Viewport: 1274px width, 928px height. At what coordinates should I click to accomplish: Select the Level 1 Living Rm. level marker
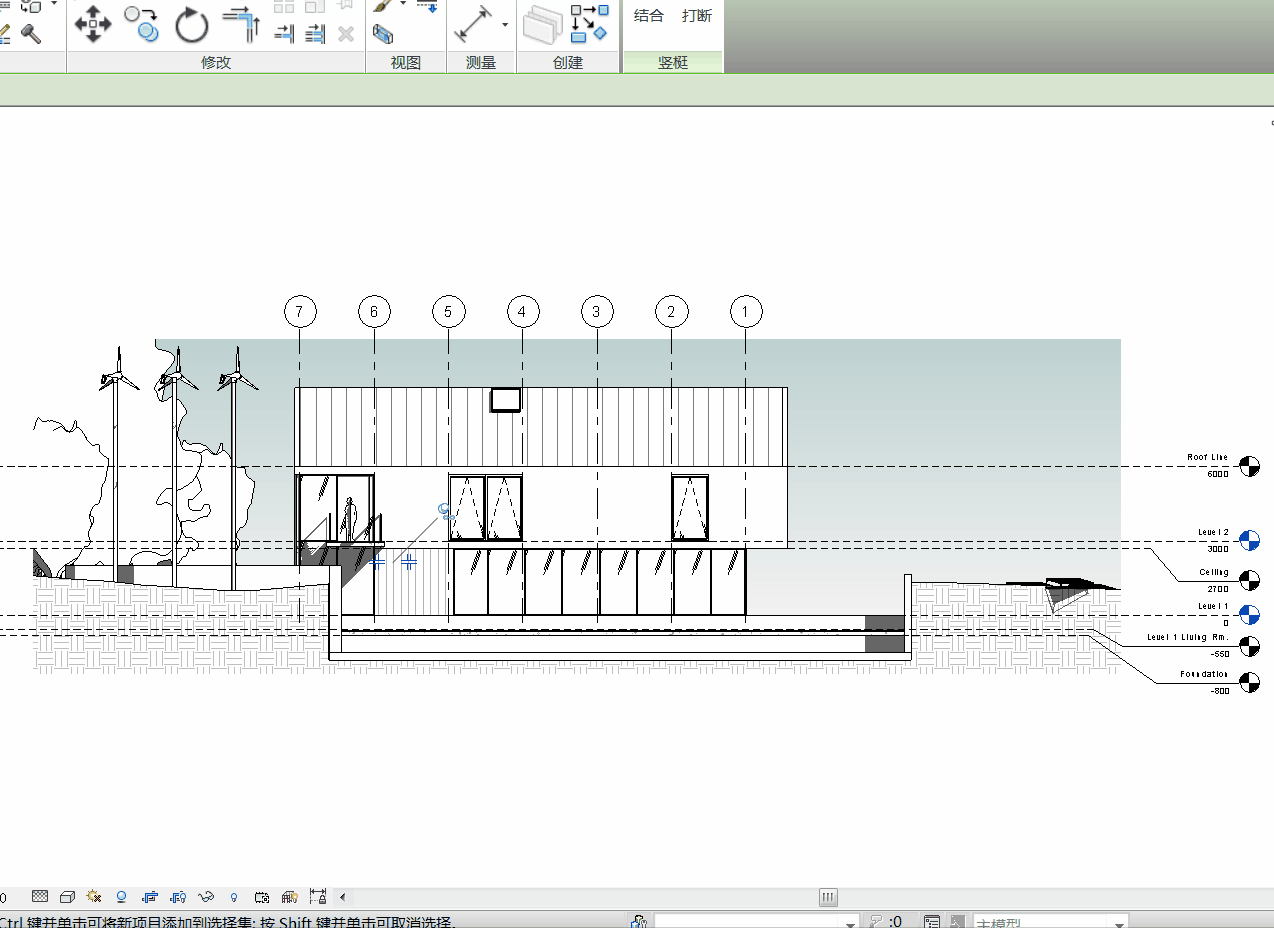pyautogui.click(x=1249, y=645)
